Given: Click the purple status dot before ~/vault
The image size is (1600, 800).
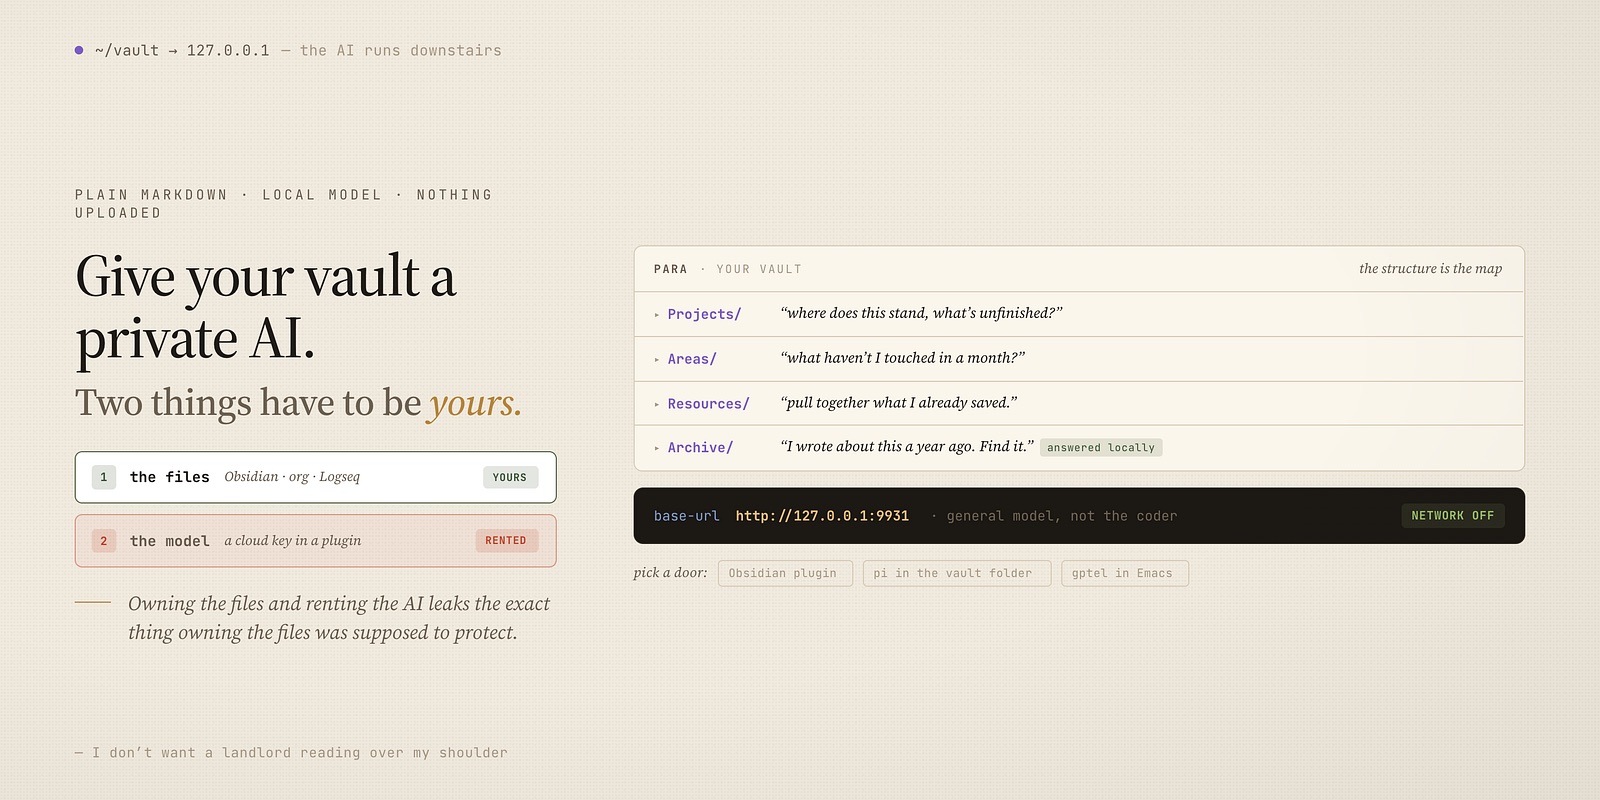Looking at the screenshot, I should point(79,50).
